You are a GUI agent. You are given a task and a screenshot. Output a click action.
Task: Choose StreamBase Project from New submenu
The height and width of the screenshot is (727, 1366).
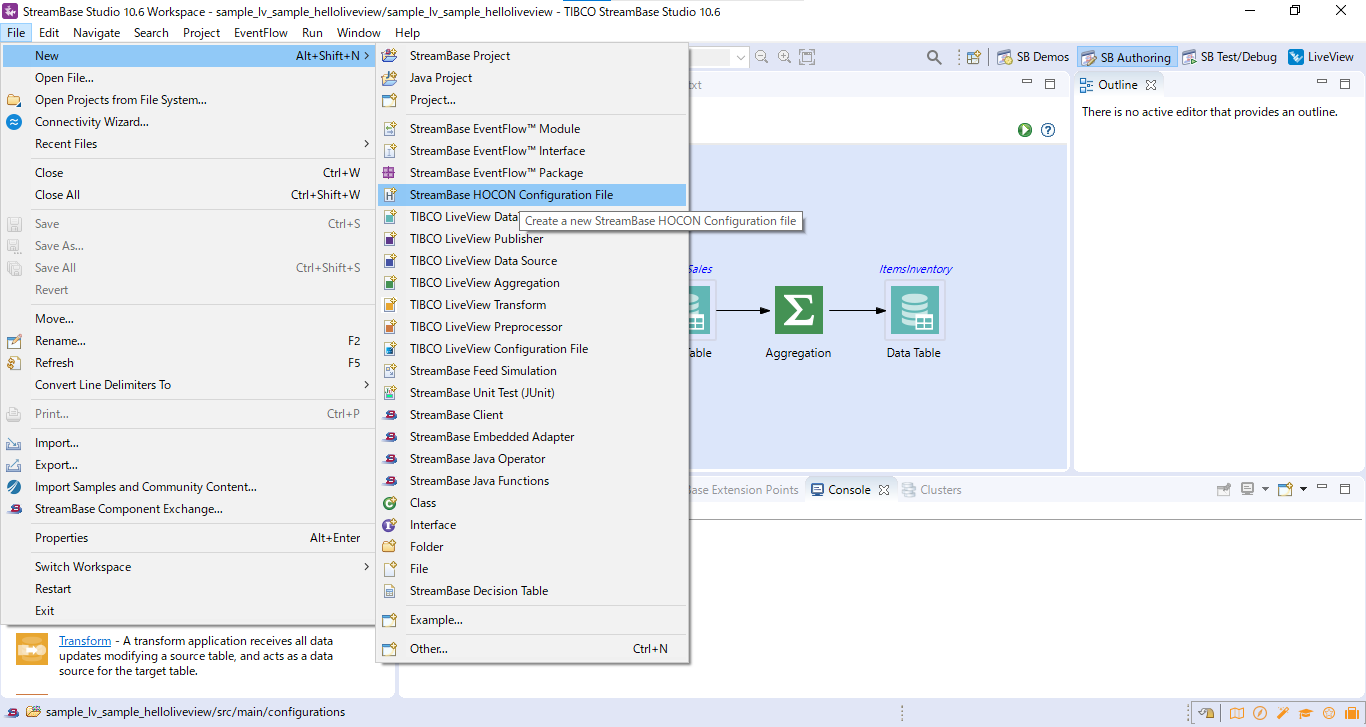tap(532, 56)
